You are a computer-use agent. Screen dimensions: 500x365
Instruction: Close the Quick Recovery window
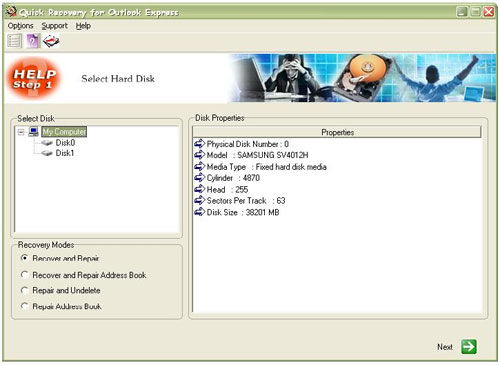489,12
